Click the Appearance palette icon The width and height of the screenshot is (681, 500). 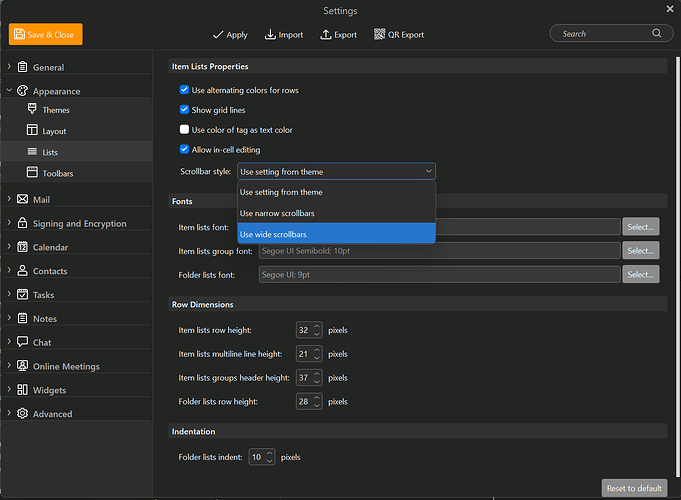coord(22,91)
